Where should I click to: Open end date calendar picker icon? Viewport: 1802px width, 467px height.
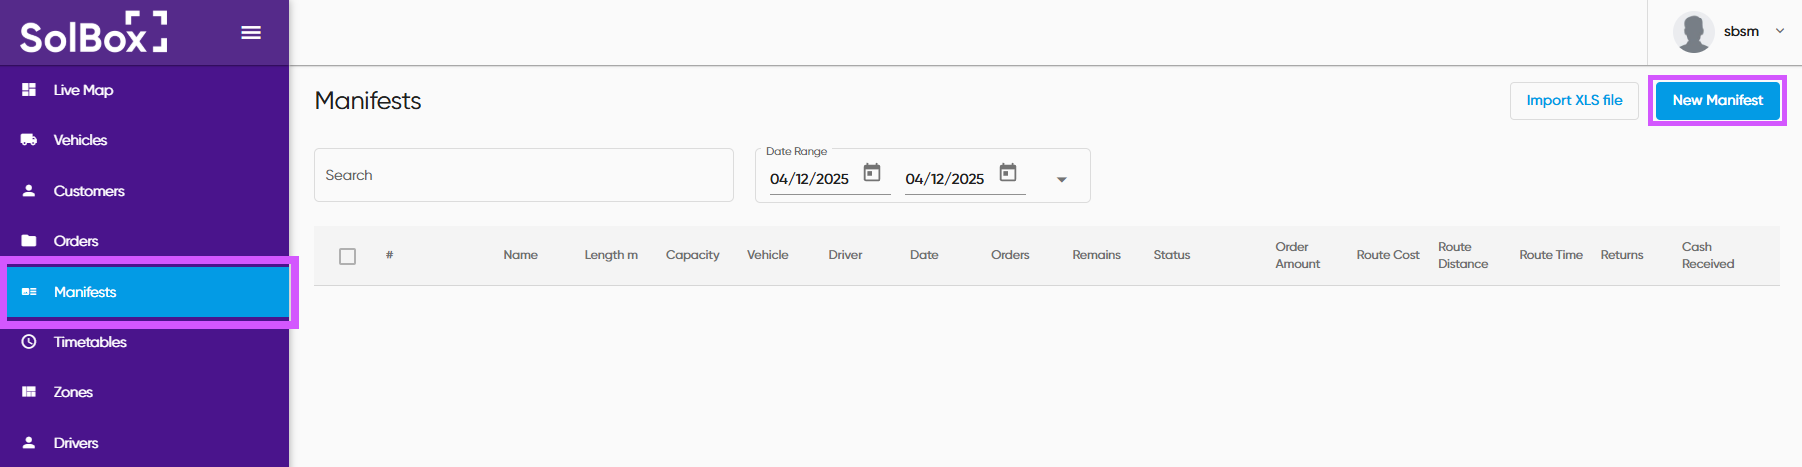1008,173
